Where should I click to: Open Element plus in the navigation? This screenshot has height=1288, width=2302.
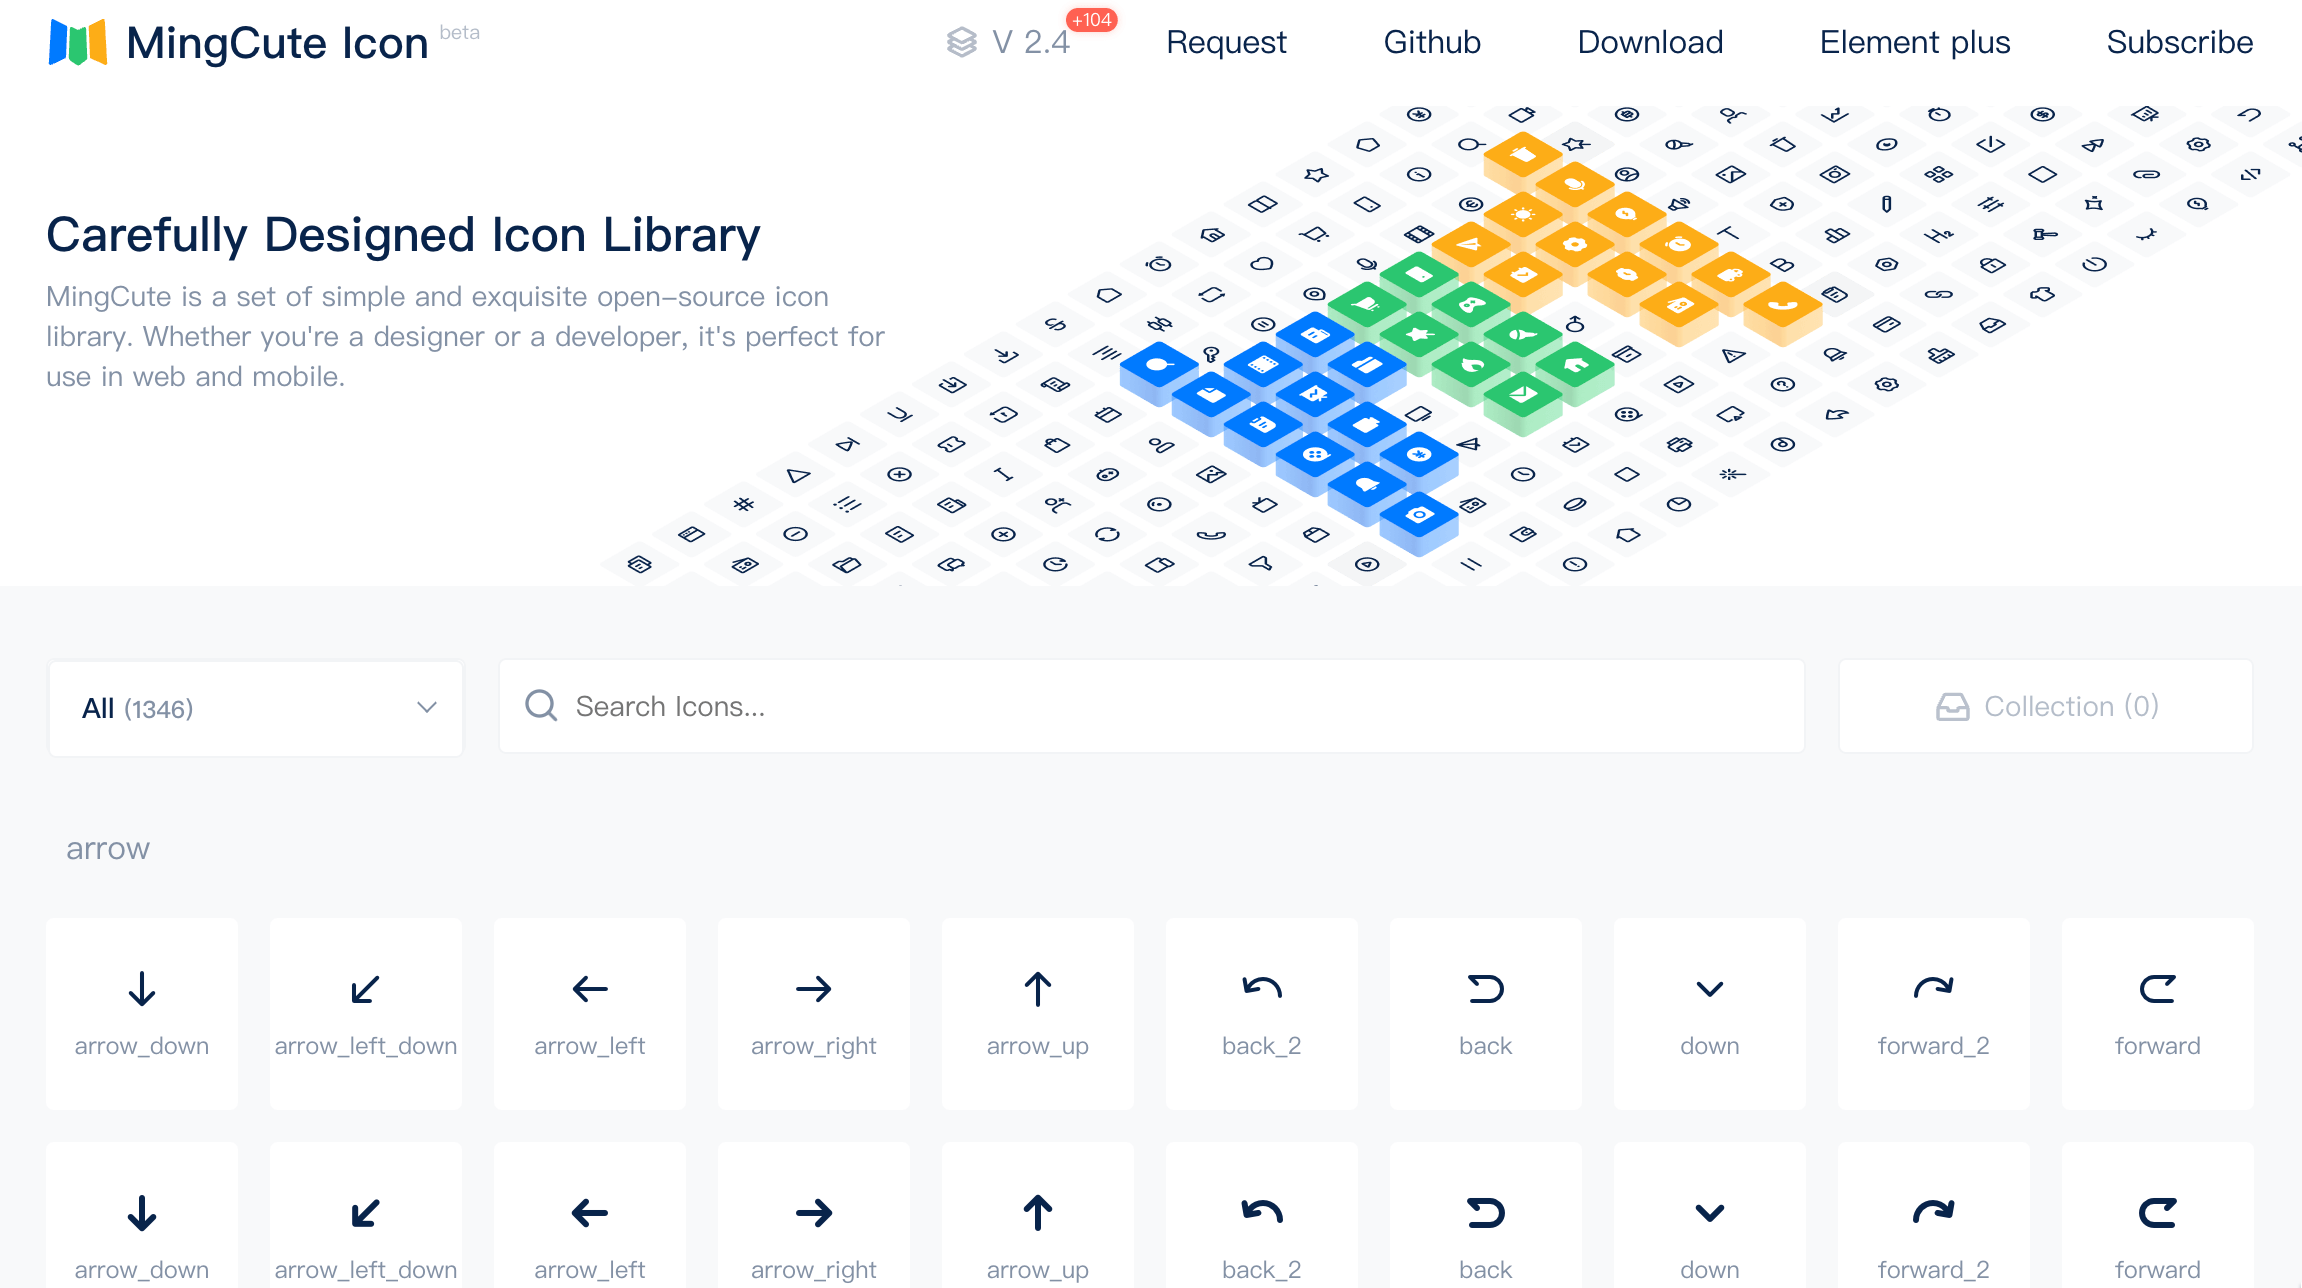coord(1915,42)
